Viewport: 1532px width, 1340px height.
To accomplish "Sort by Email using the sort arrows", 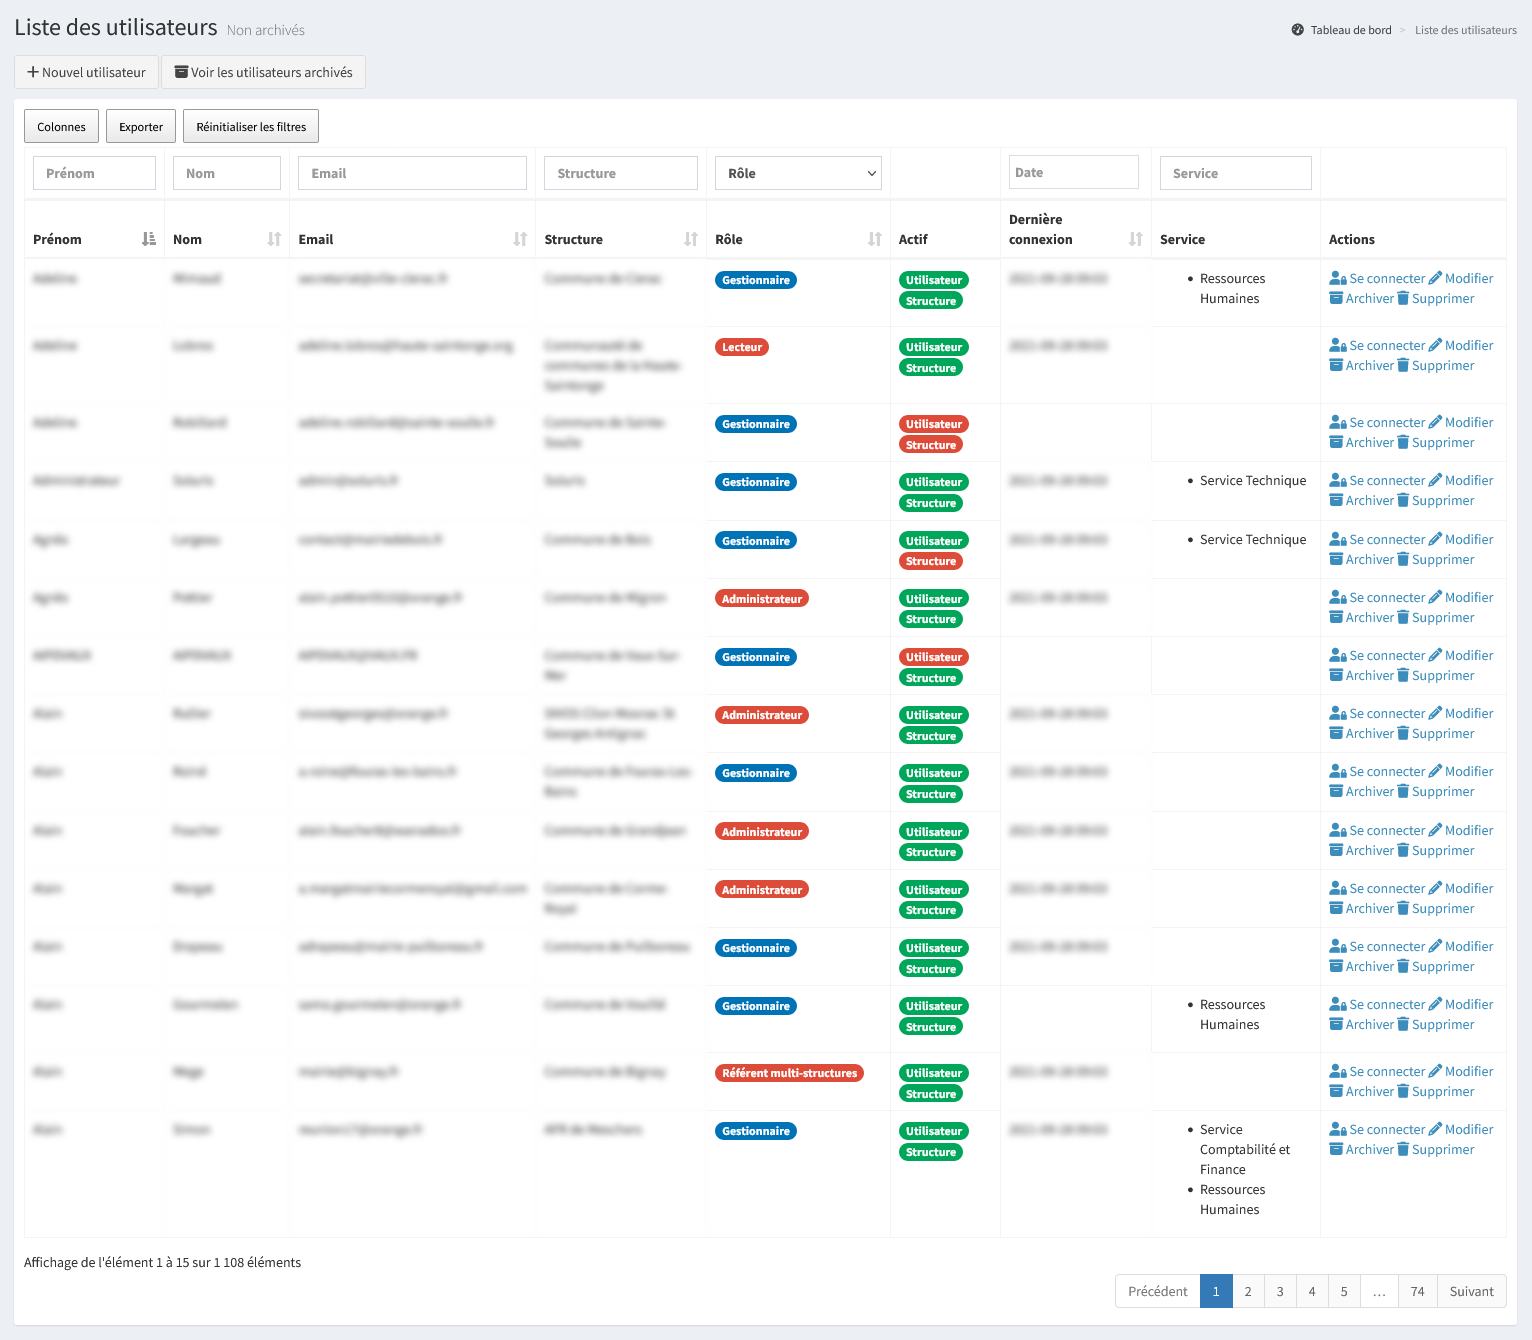I will (520, 239).
